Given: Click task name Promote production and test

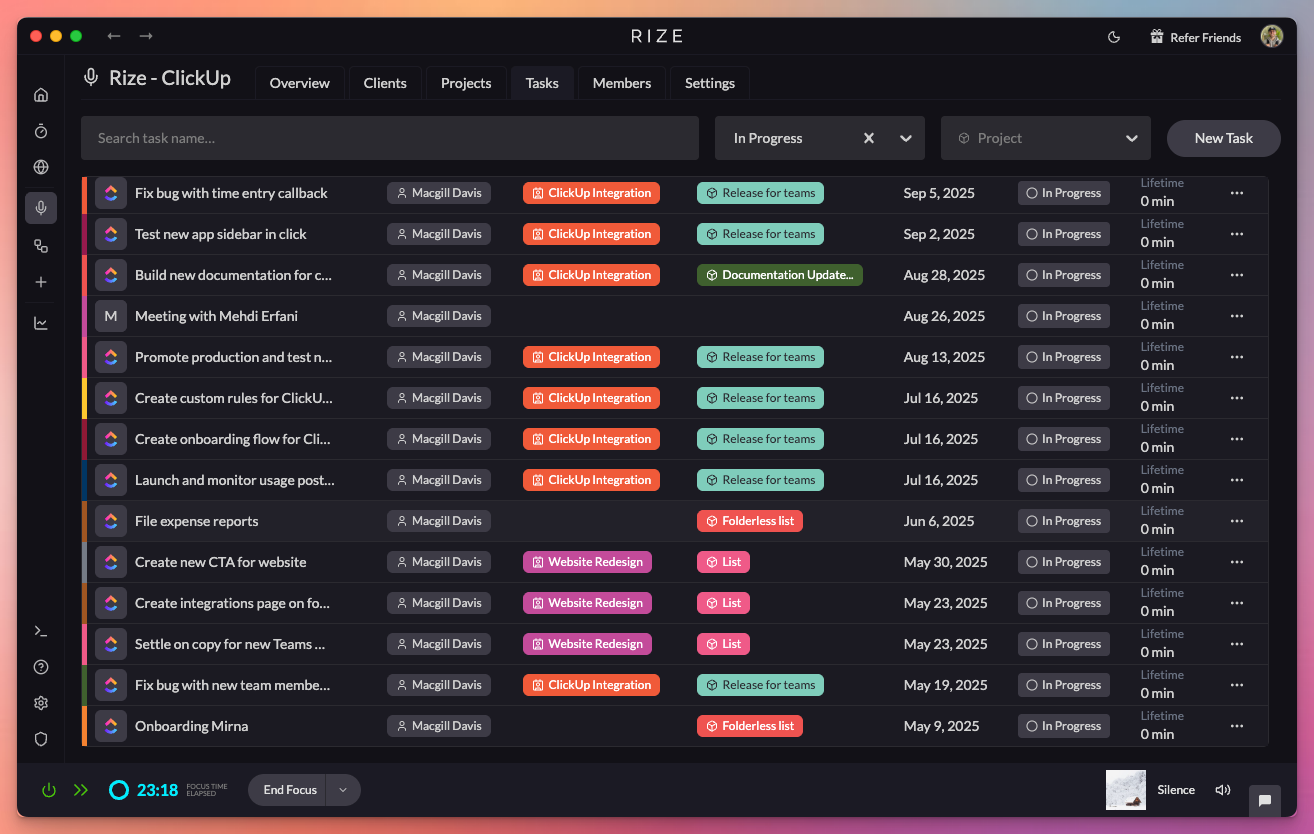Looking at the screenshot, I should [x=234, y=357].
